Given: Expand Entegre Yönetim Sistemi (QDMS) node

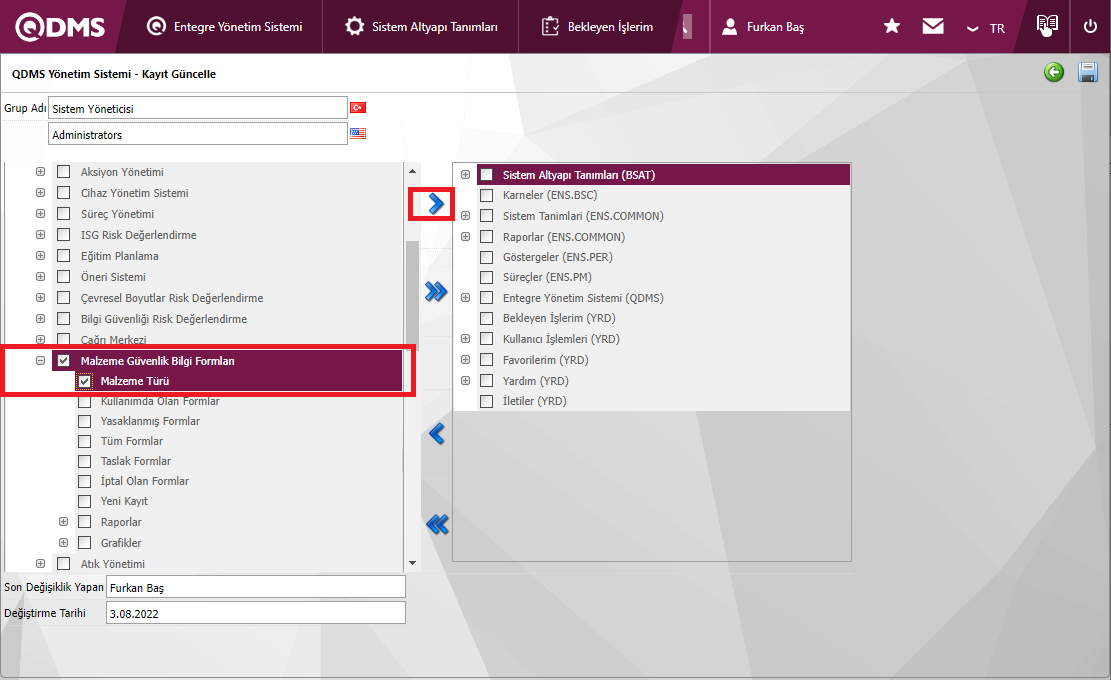Looking at the screenshot, I should (466, 298).
